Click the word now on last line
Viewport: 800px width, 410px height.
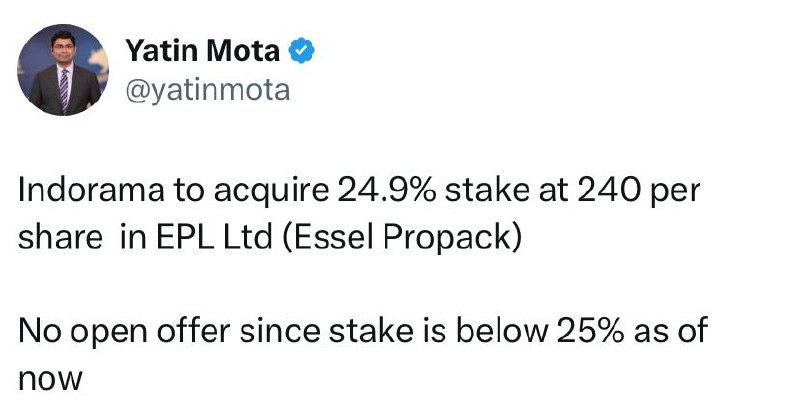50,380
